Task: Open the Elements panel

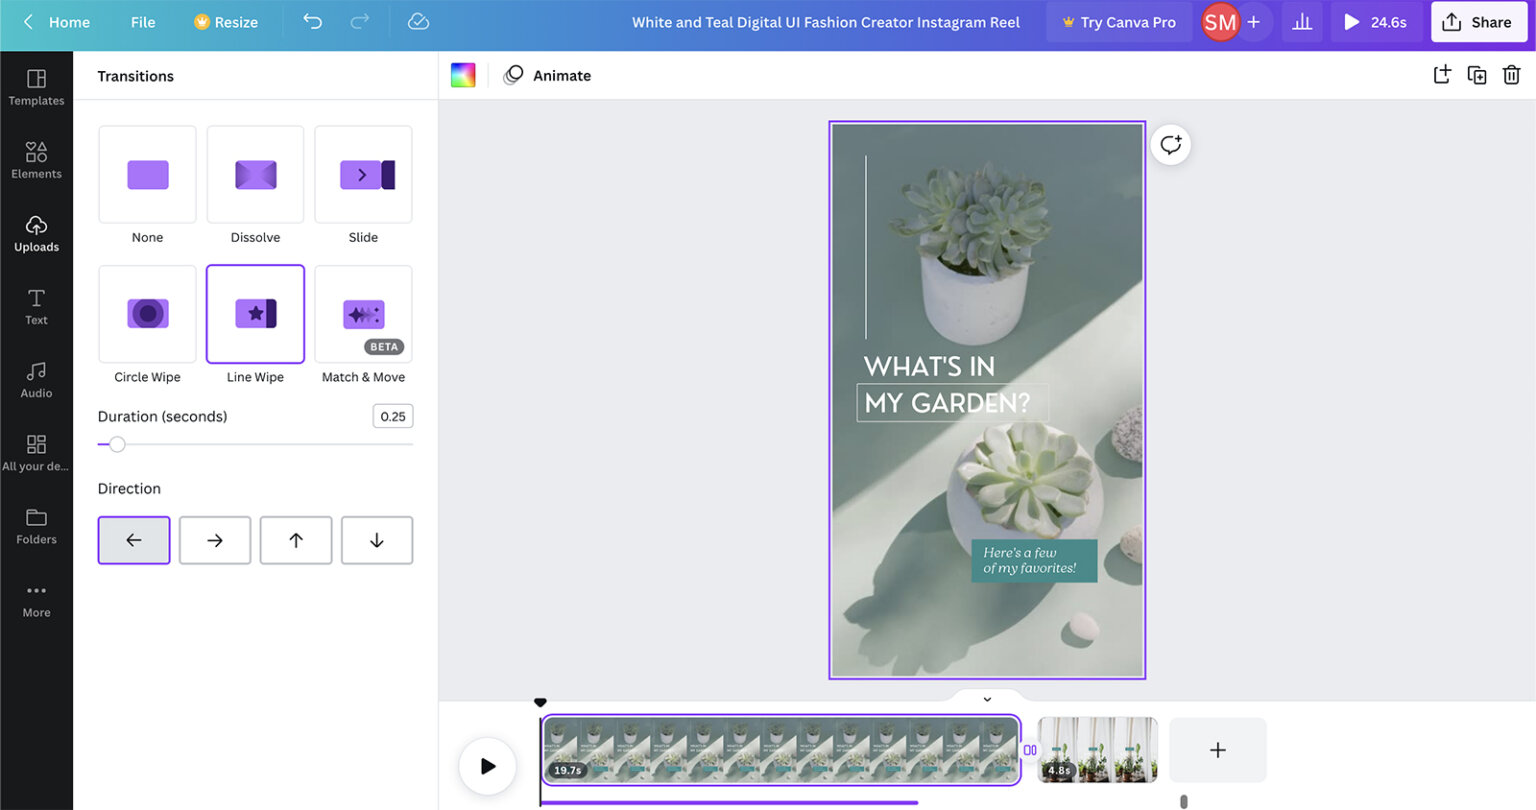Action: [x=36, y=158]
